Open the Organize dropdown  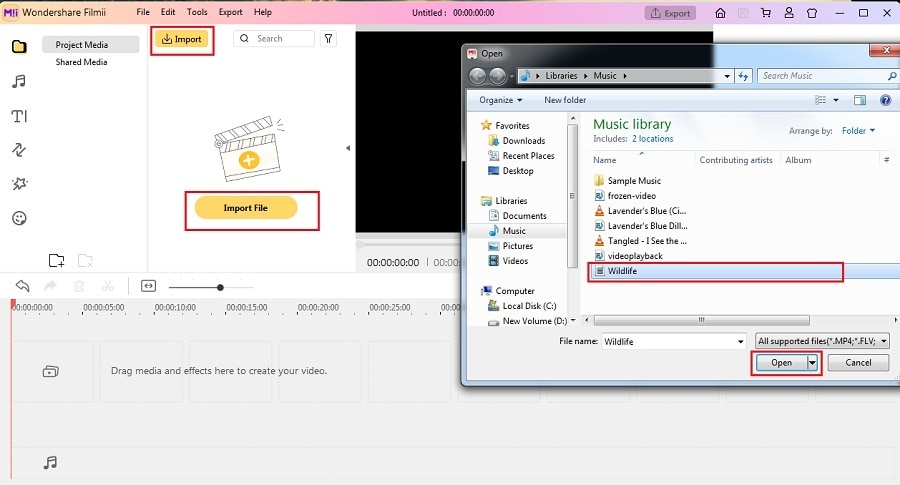[x=501, y=100]
